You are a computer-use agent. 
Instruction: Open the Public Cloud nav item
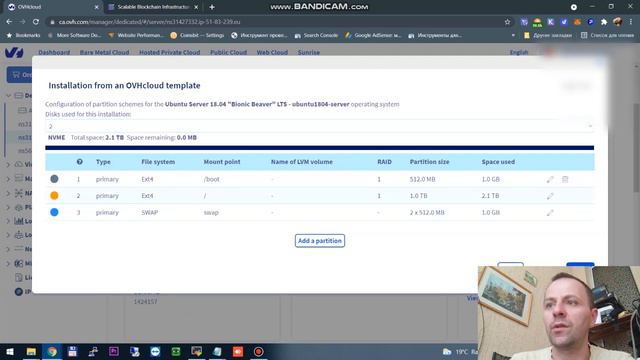[x=229, y=52]
